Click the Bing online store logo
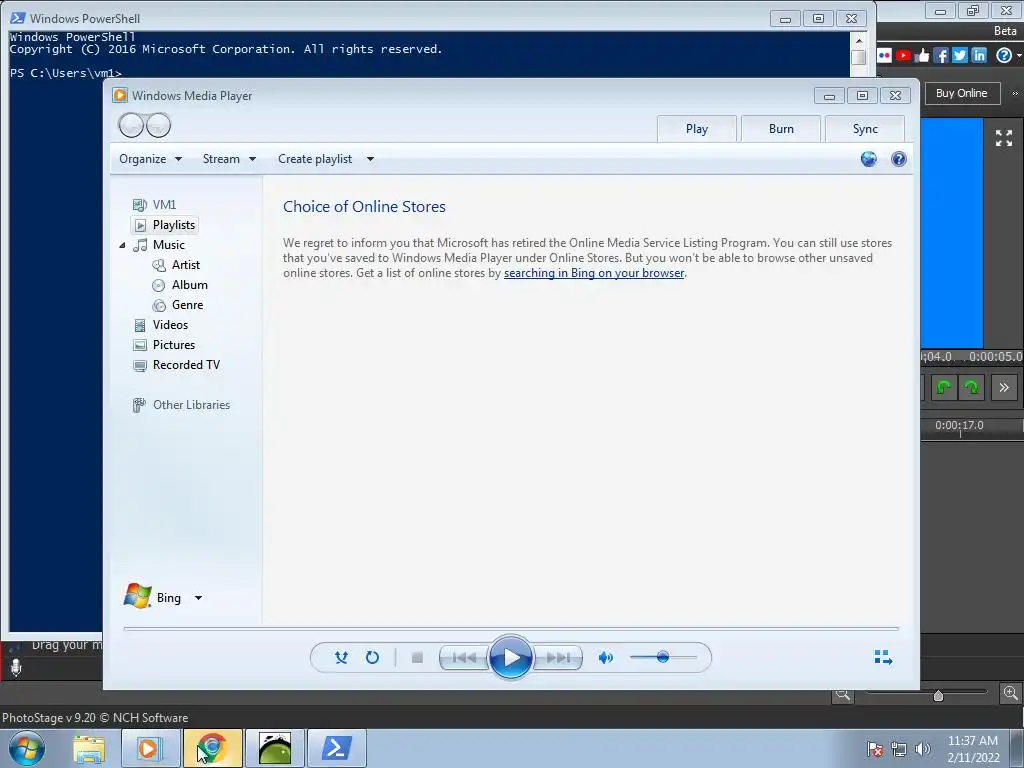This screenshot has width=1024, height=768. click(138, 596)
